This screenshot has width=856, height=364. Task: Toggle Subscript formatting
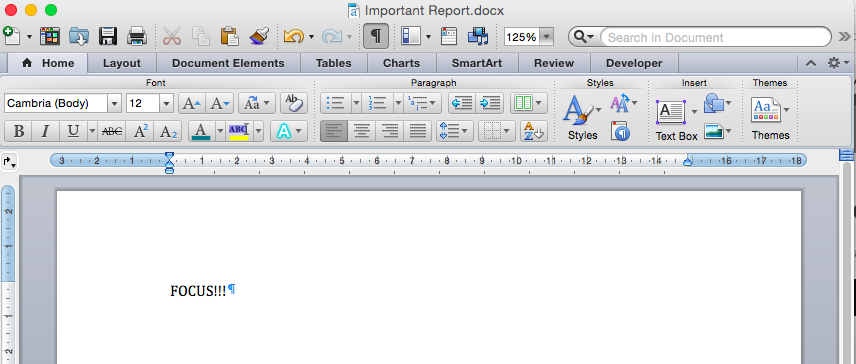tap(168, 132)
